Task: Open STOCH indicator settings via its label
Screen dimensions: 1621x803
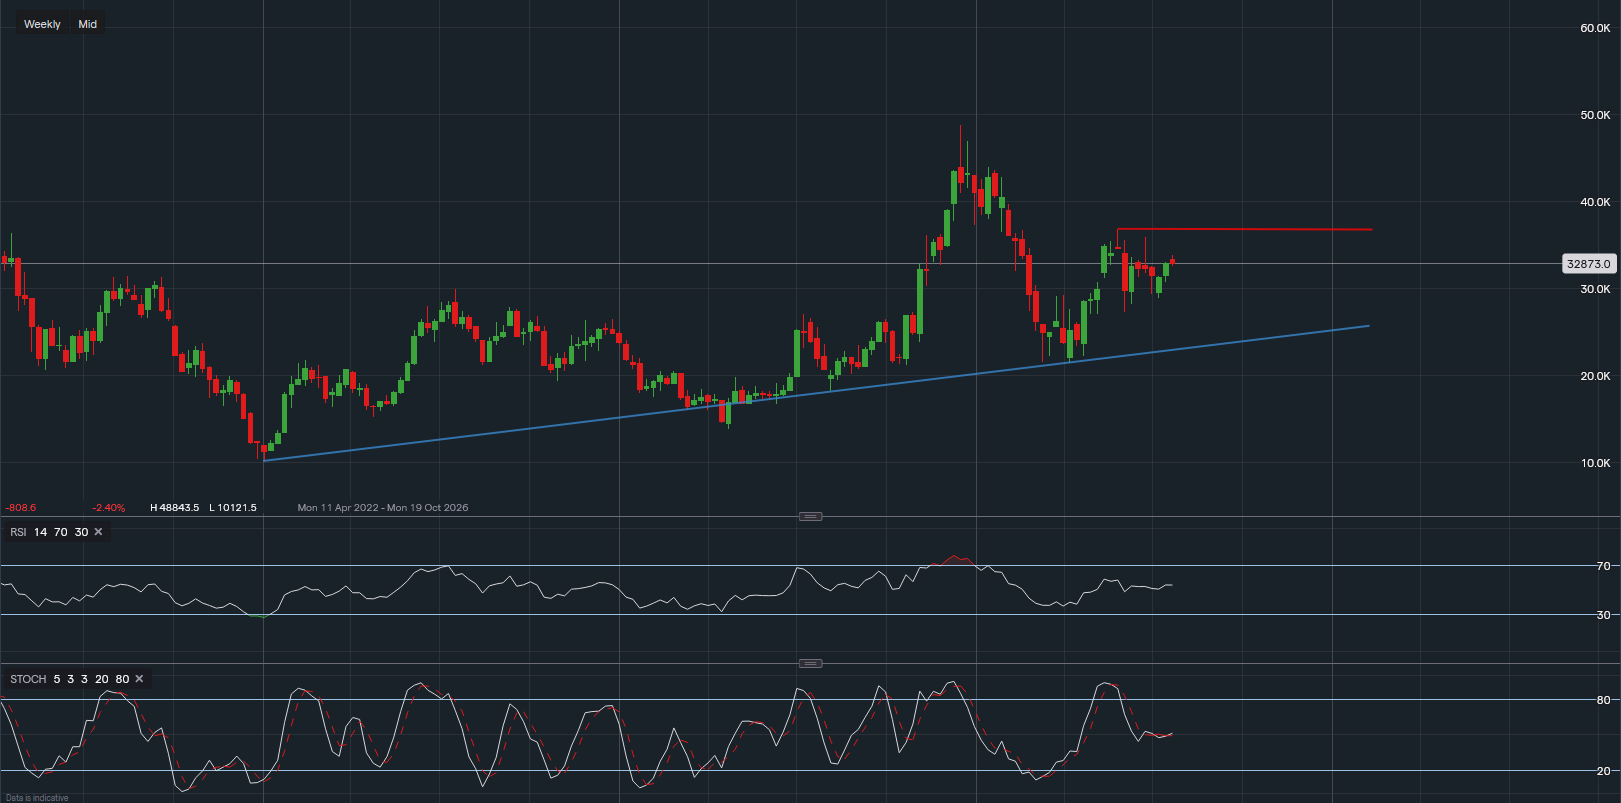Action: pyautogui.click(x=28, y=679)
